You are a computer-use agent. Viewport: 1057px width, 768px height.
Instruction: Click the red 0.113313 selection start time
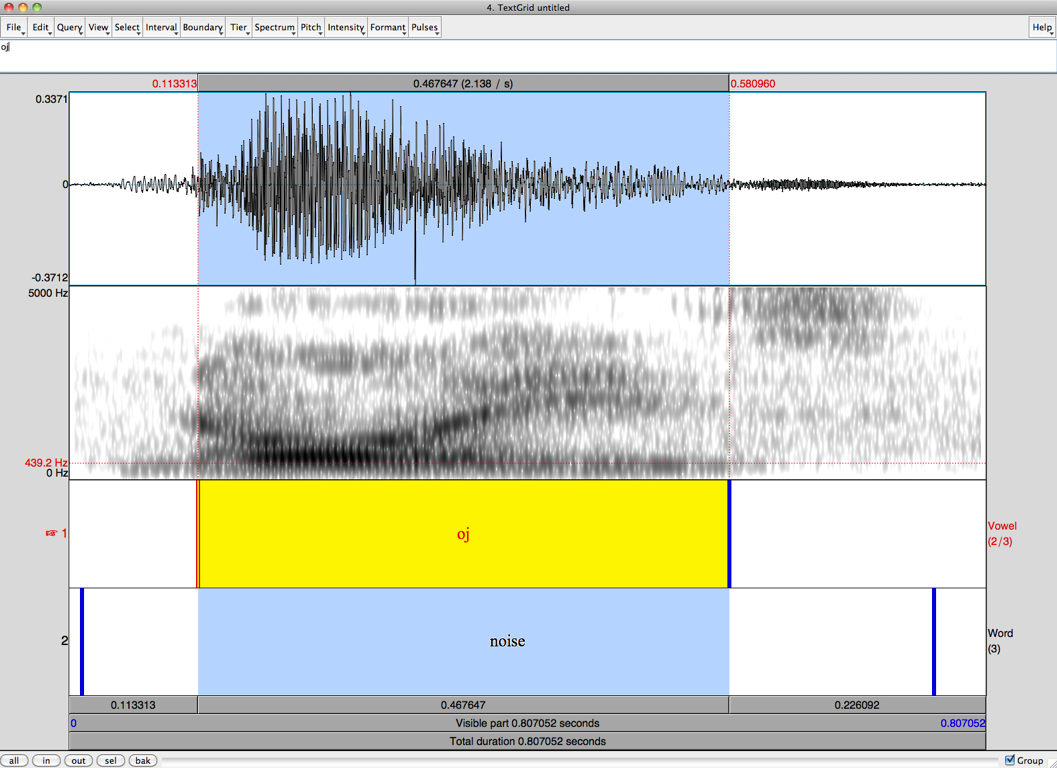(x=174, y=84)
